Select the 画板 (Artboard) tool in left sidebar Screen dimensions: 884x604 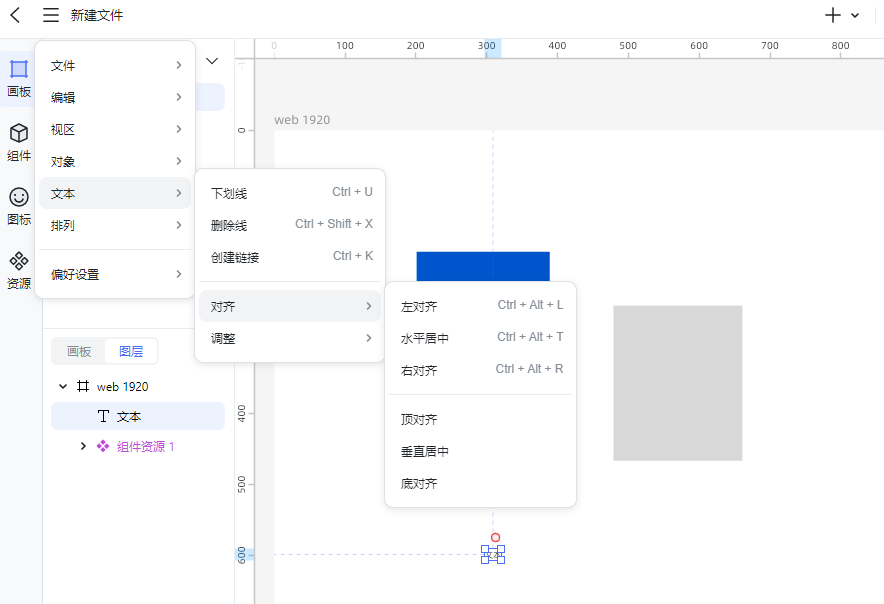[18, 78]
